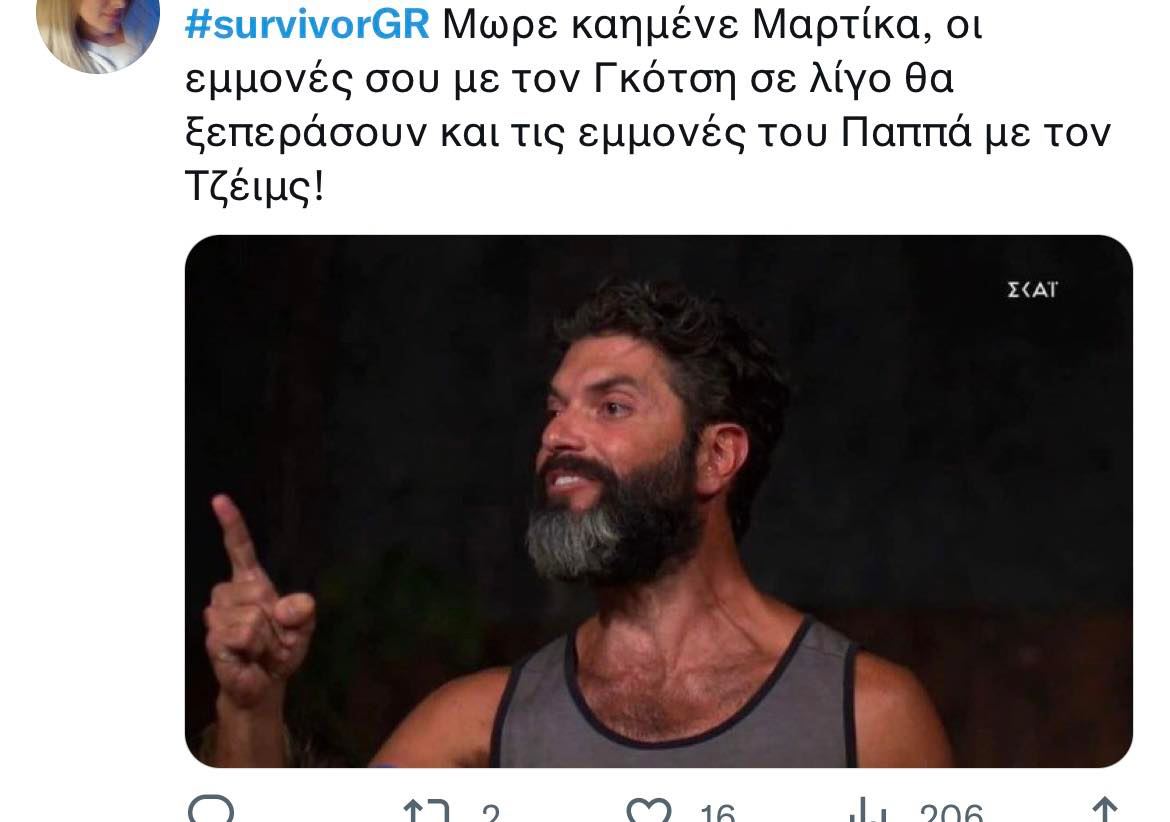The width and height of the screenshot is (1170, 822).
Task: Open the #survivorGR hashtag link
Action: pyautogui.click(x=307, y=25)
